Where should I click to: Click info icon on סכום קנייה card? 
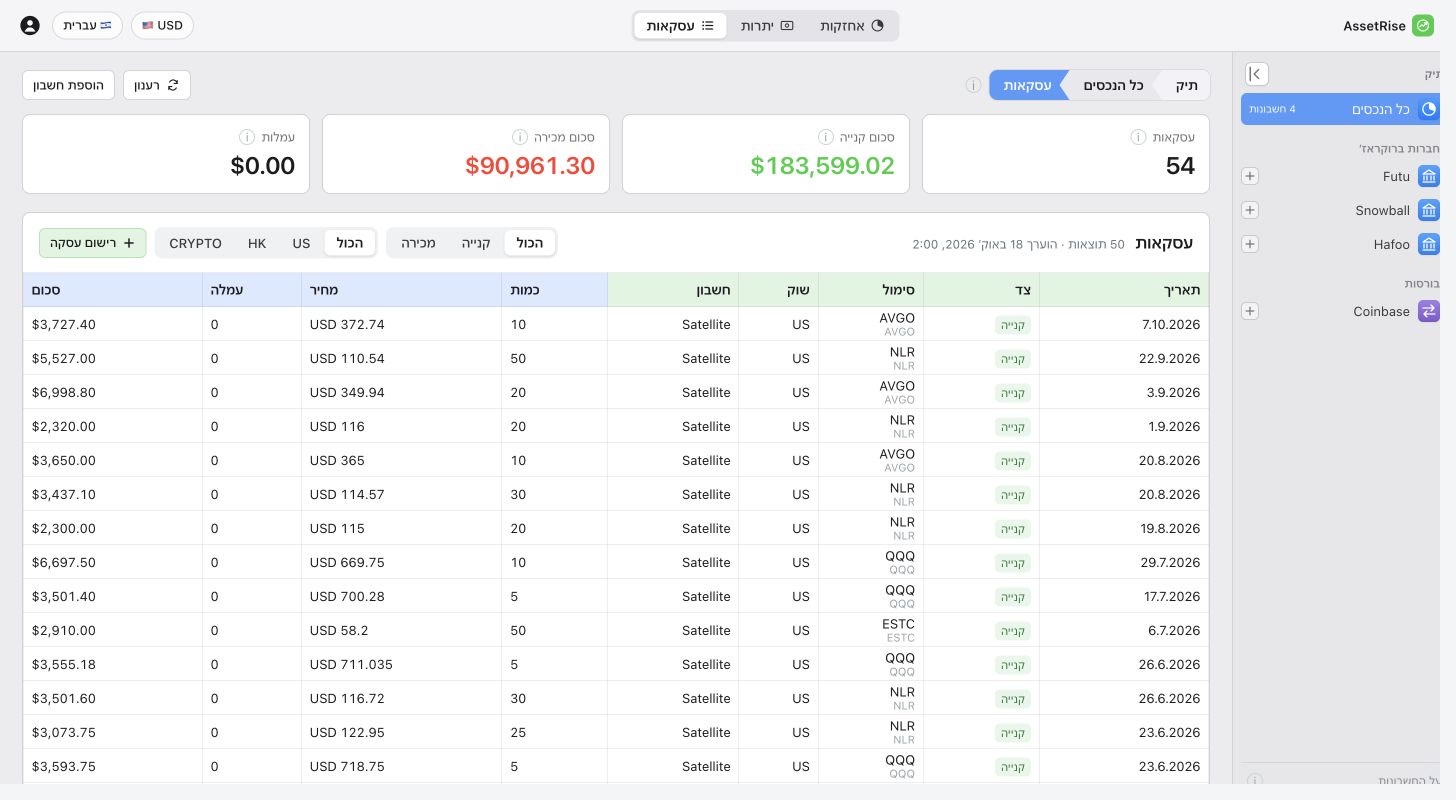[826, 137]
